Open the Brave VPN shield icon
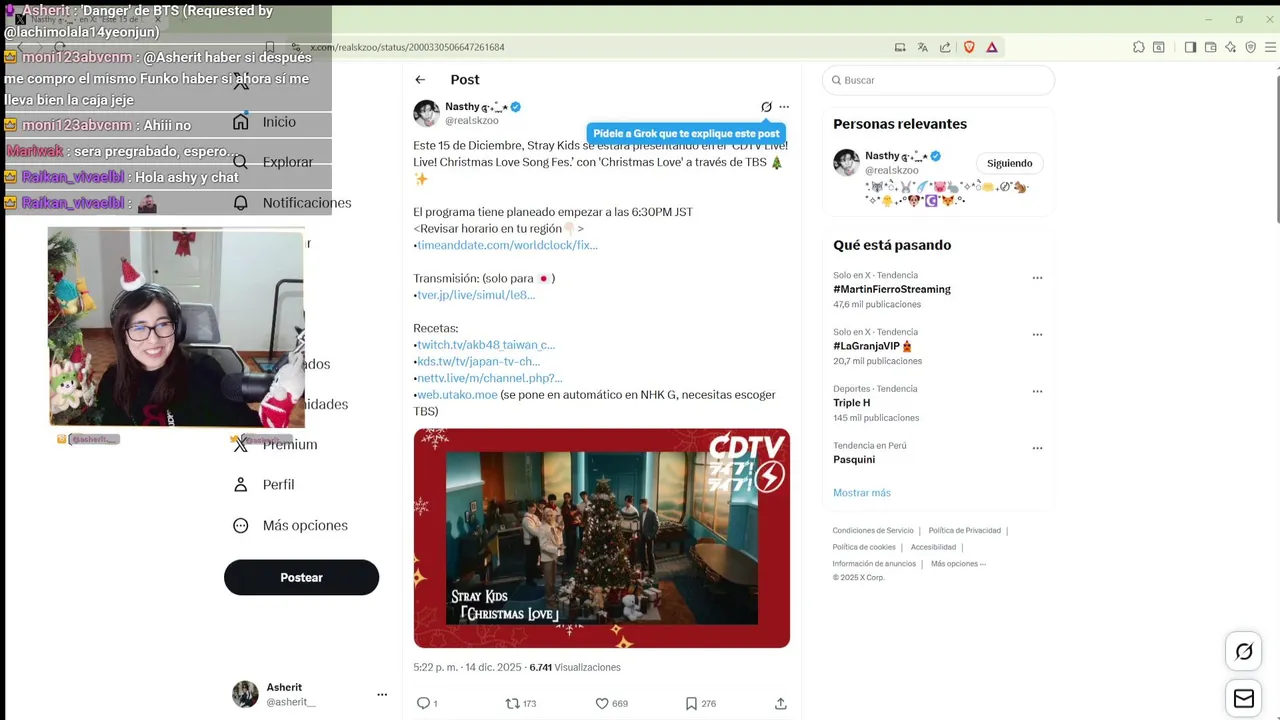The width and height of the screenshot is (1280, 720). [1251, 47]
